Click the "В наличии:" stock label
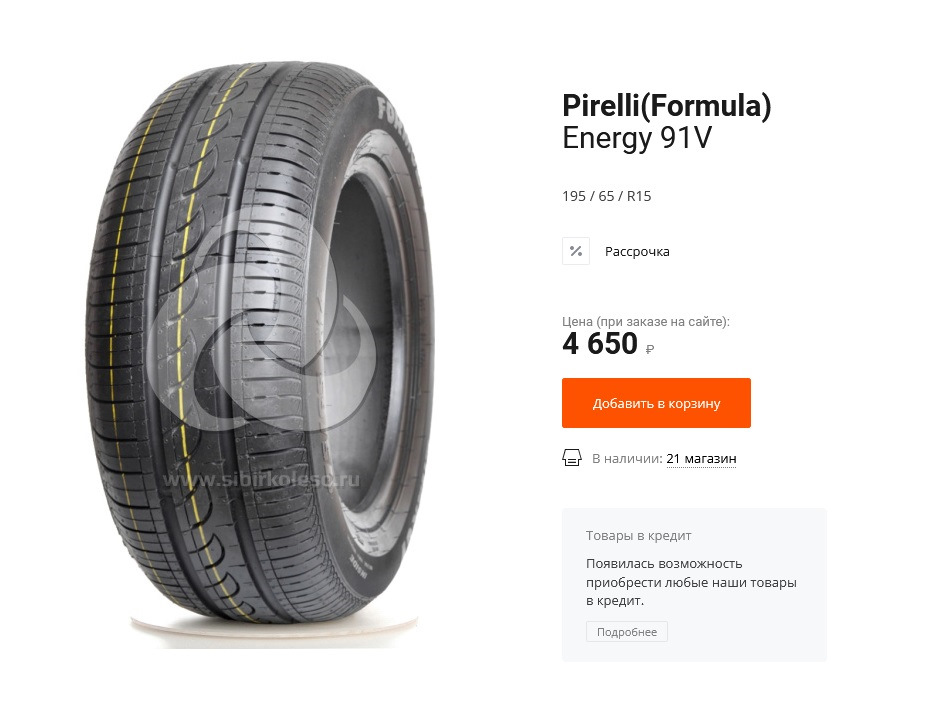Screen dimensions: 926x712 point(627,459)
